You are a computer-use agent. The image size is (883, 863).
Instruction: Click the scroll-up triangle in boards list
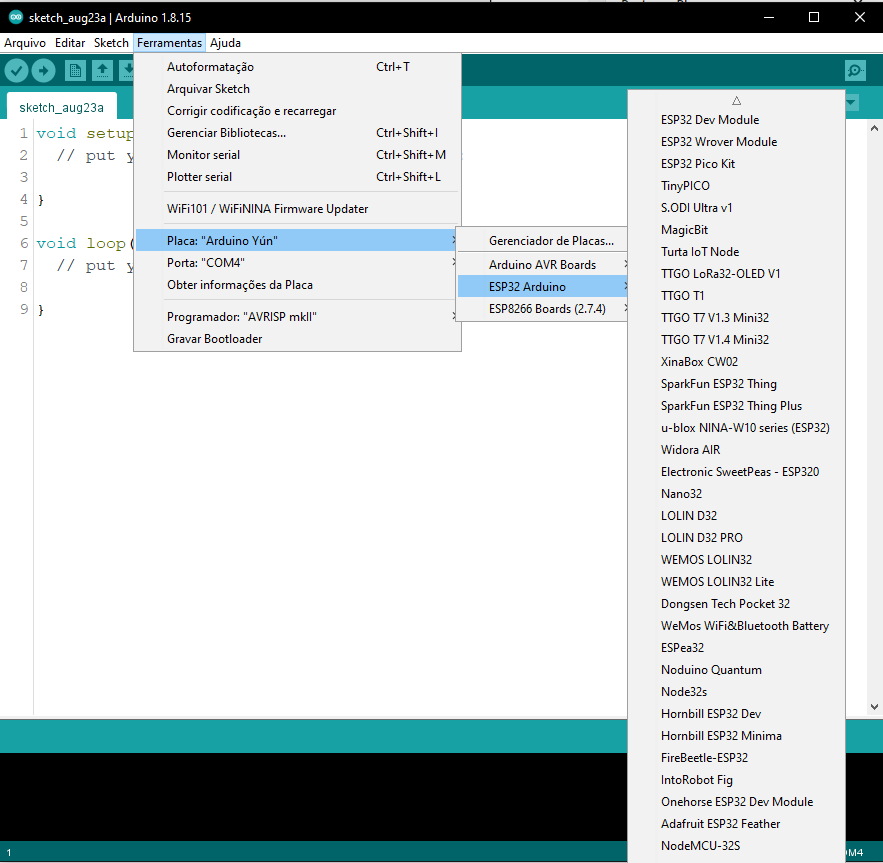pyautogui.click(x=737, y=101)
